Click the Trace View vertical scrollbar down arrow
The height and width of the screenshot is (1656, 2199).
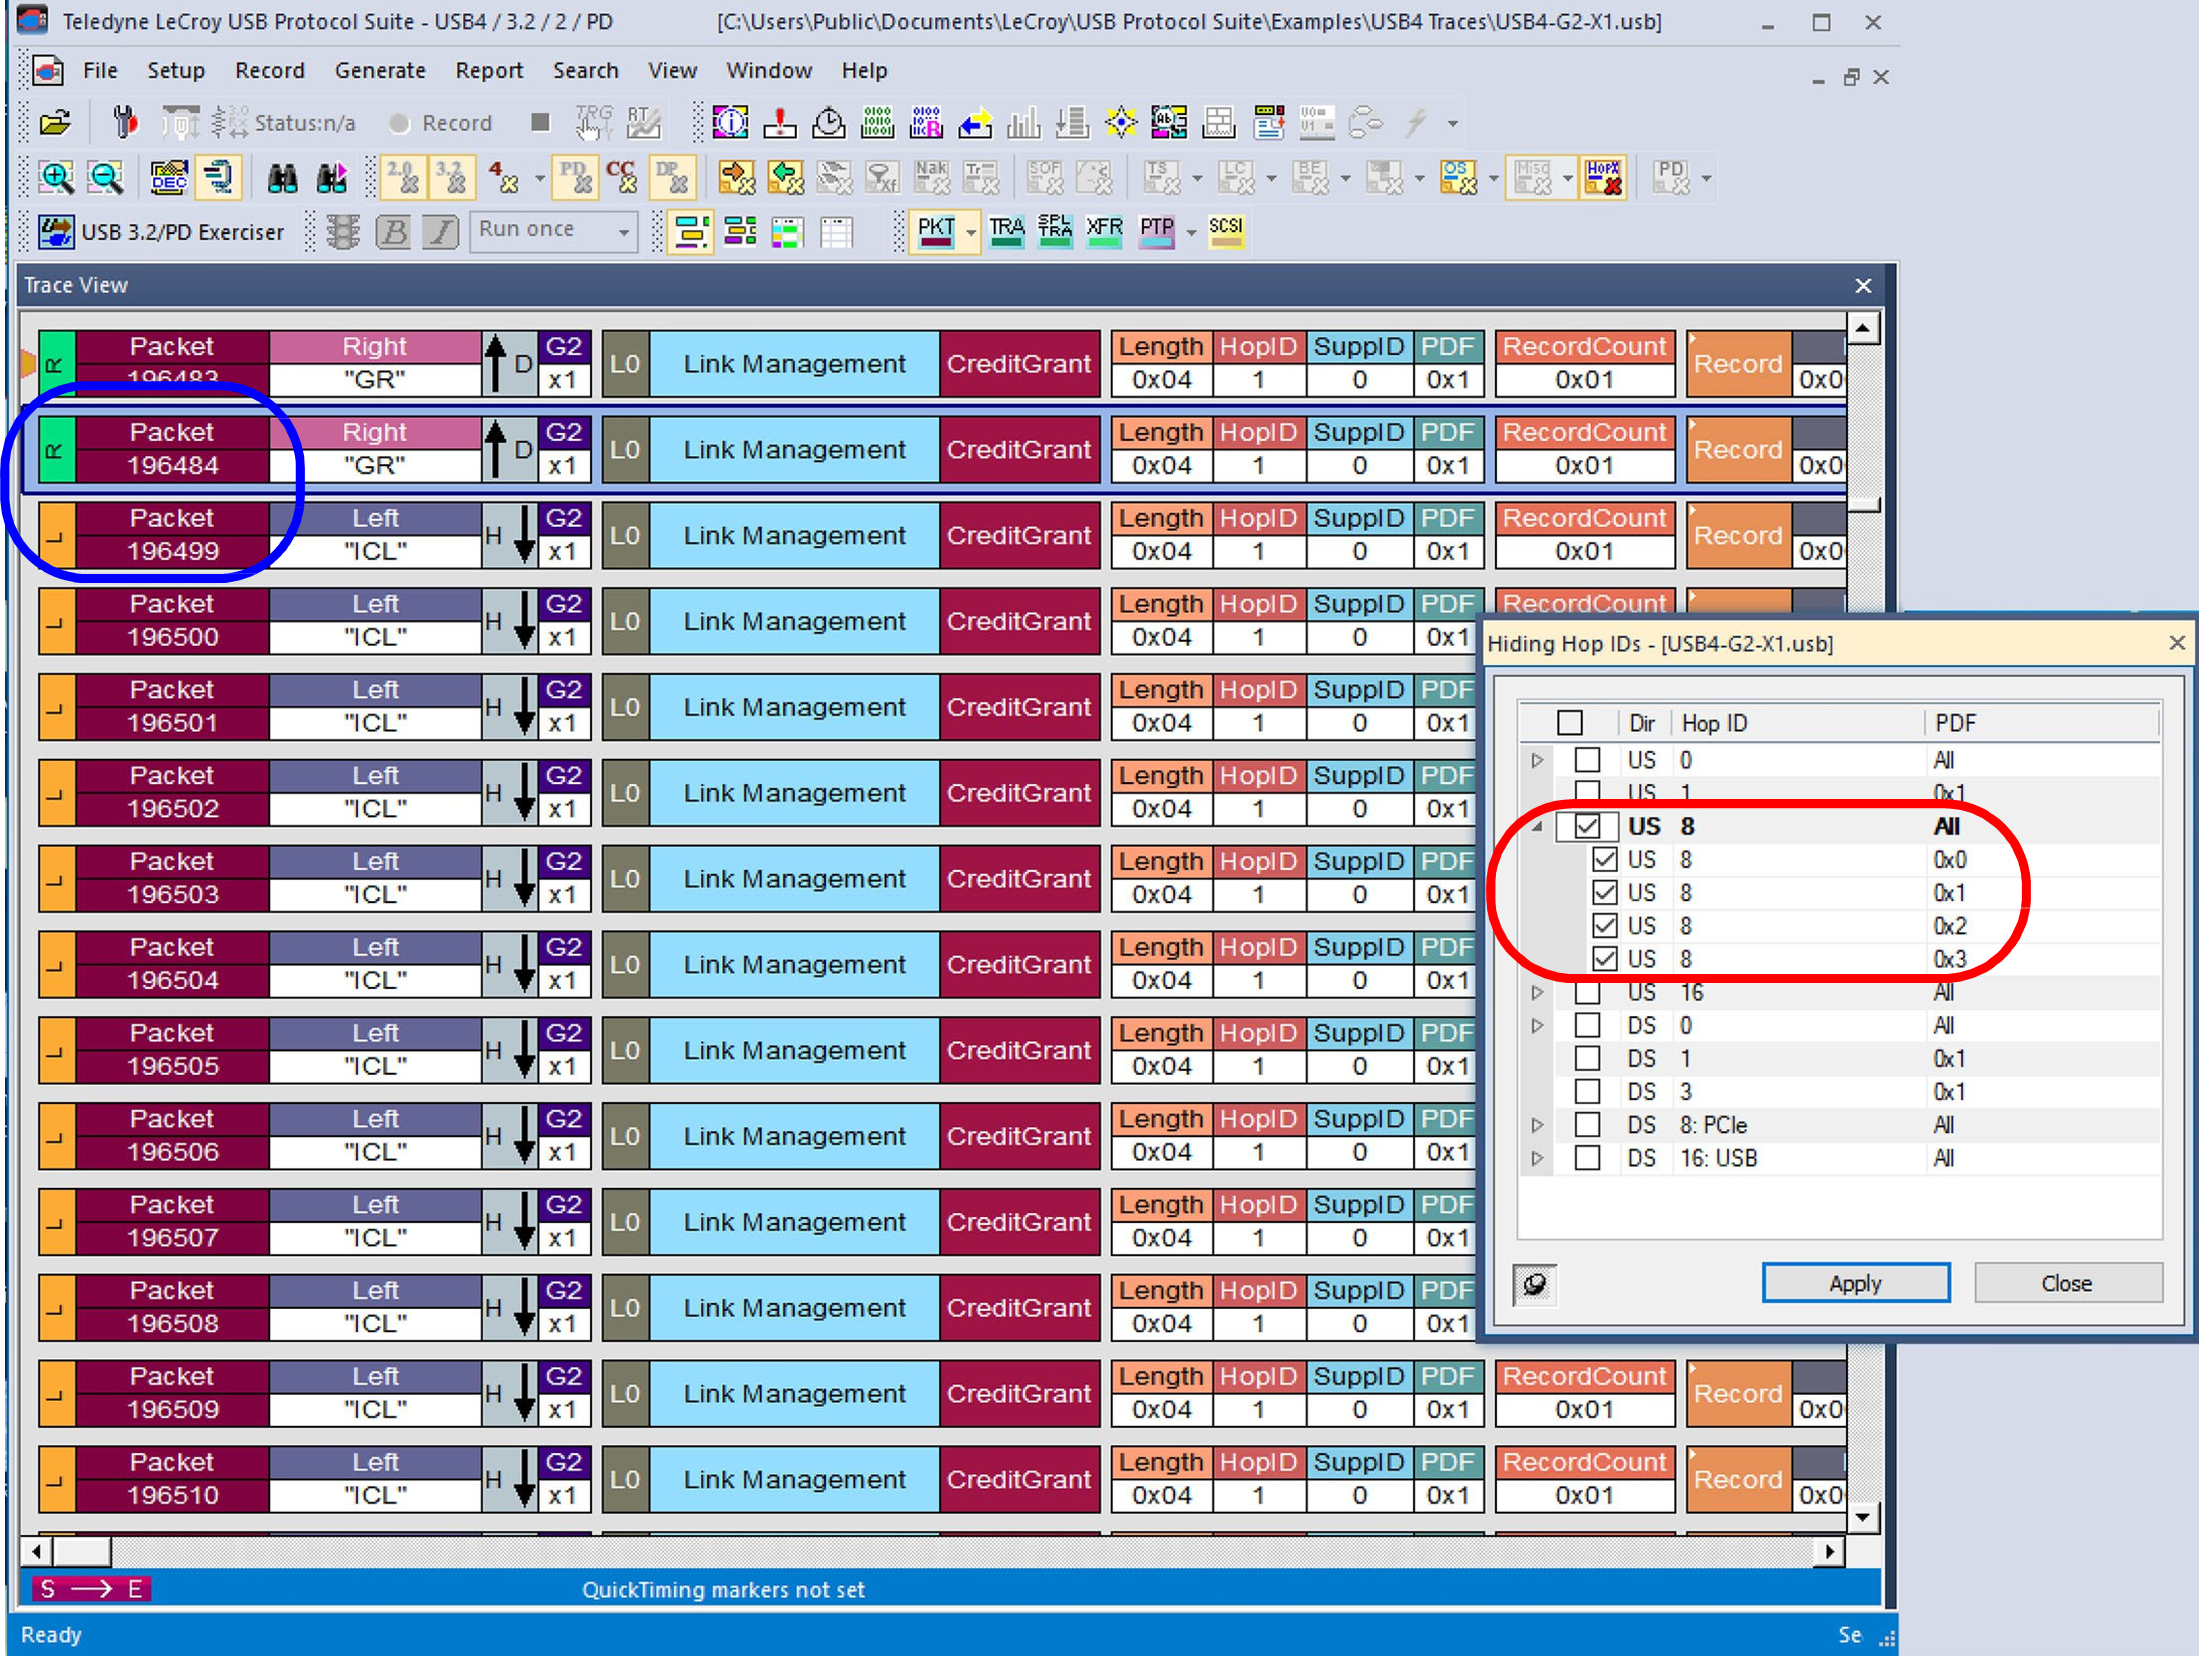tap(1862, 1517)
